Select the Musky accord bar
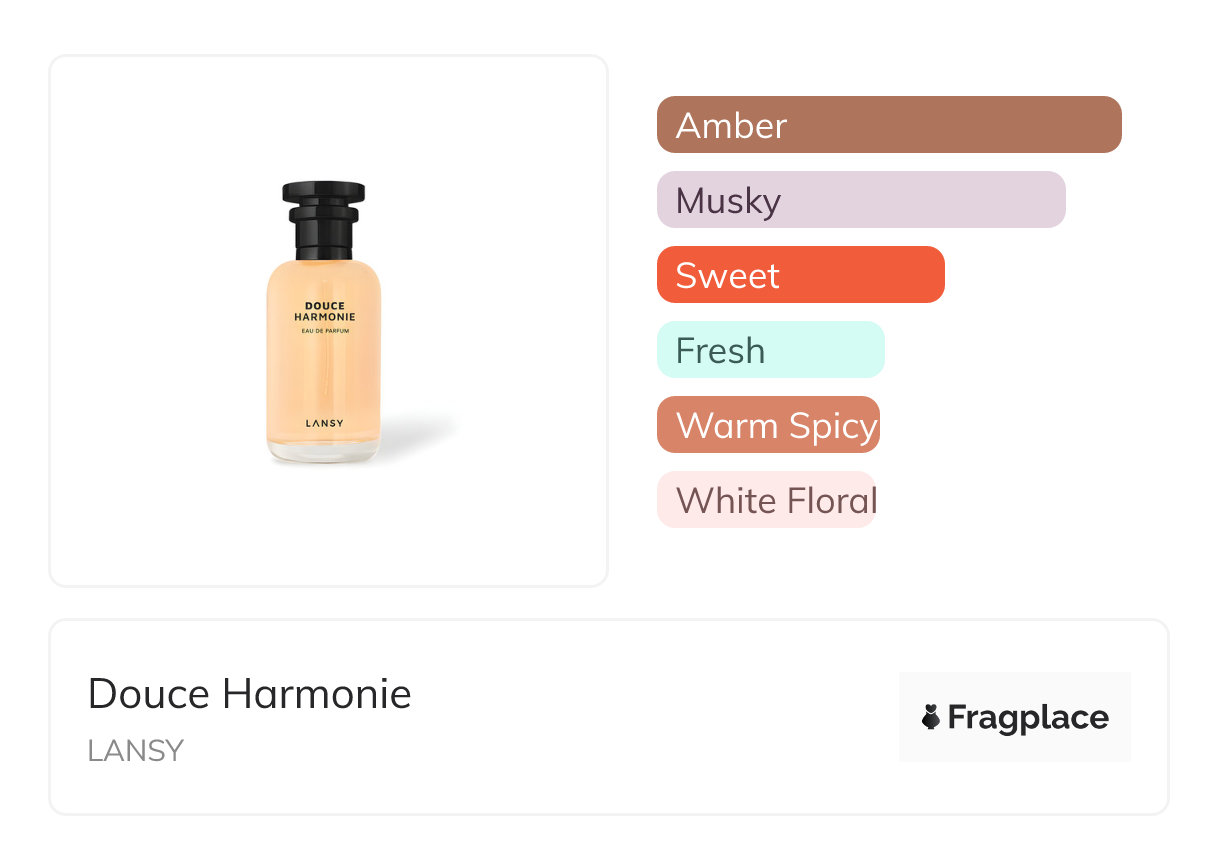The width and height of the screenshot is (1218, 864). pos(860,200)
